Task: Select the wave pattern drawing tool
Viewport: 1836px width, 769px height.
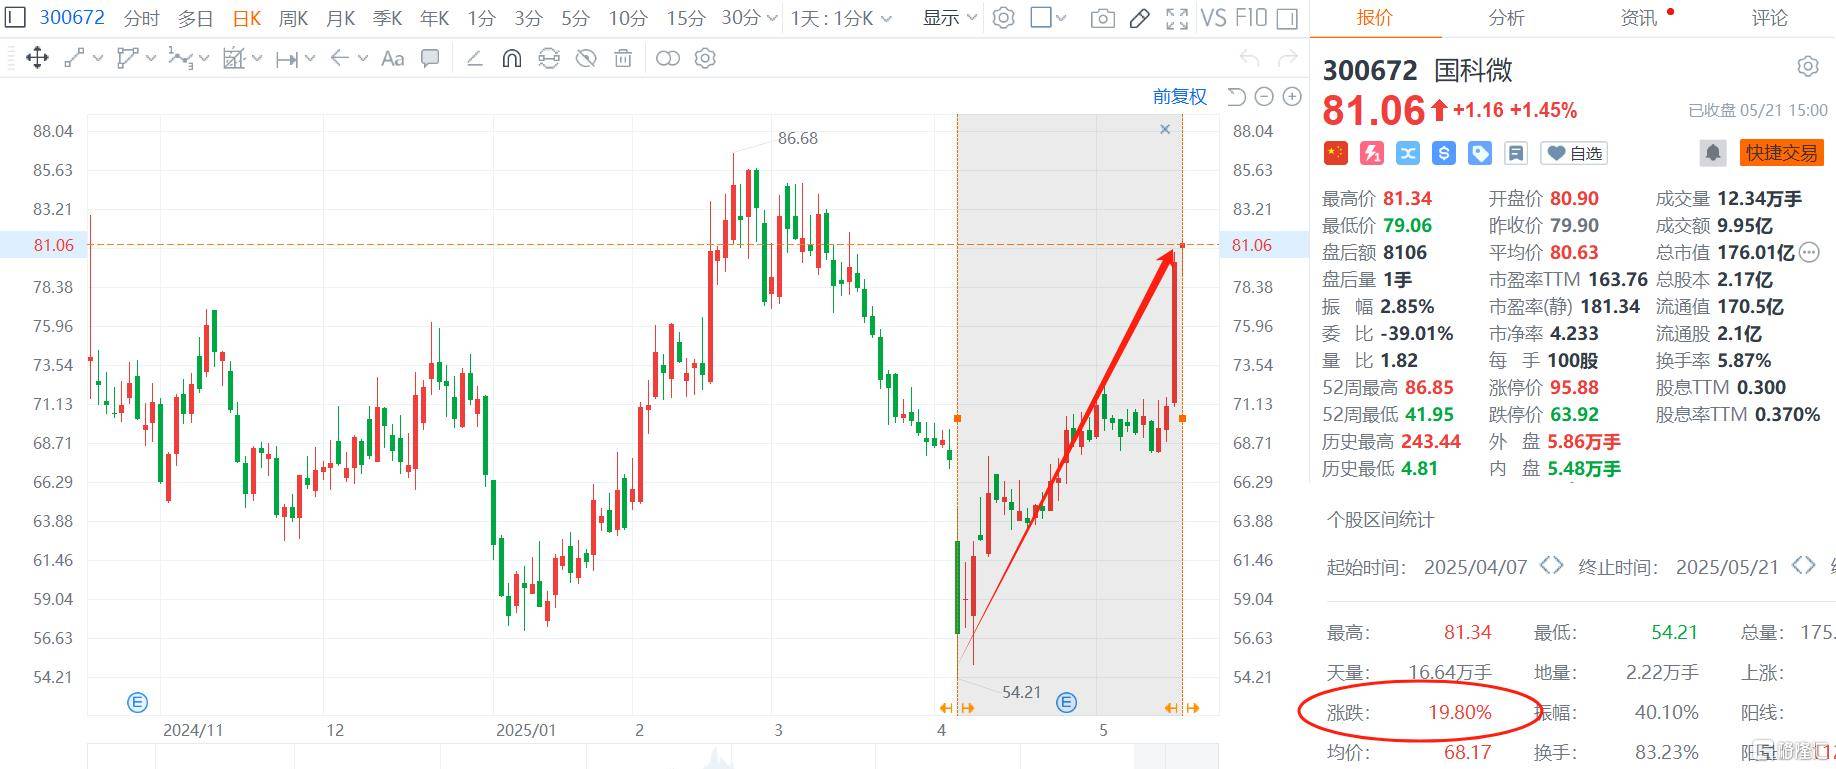Action: click(180, 58)
